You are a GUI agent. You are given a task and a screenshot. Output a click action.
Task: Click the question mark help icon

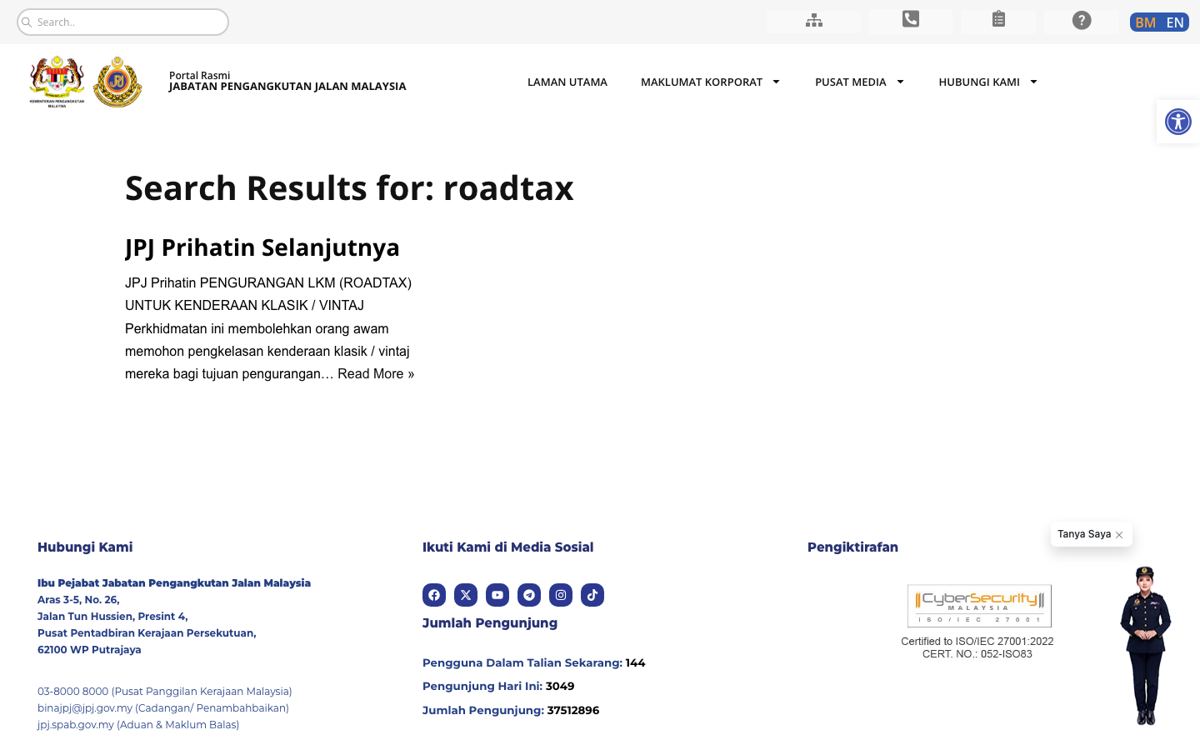tap(1081, 20)
